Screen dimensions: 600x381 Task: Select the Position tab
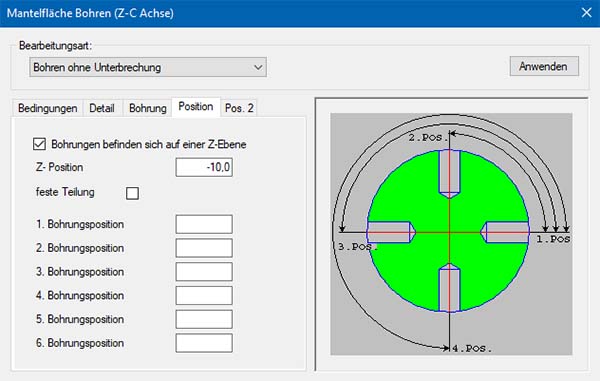tap(196, 107)
